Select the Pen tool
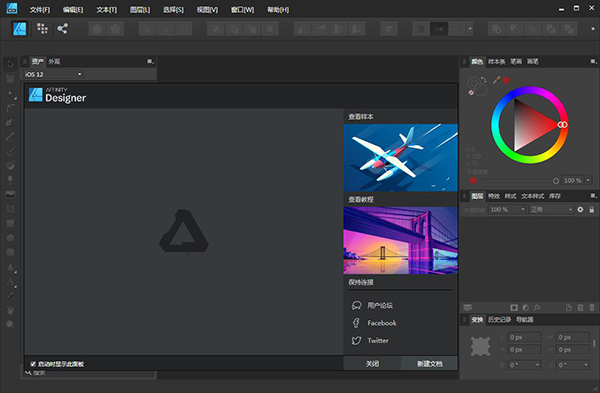Image resolution: width=600 pixels, height=393 pixels. (10, 122)
